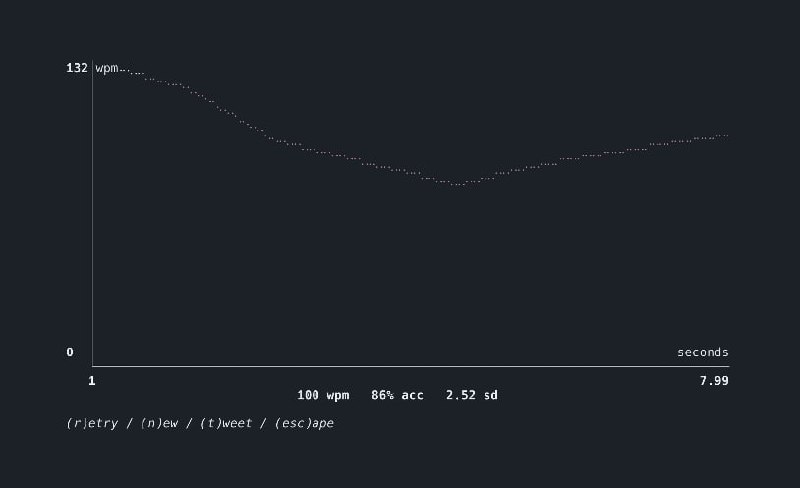Screen dimensions: 800x488
Task: Click the (t)weet option
Action: tap(226, 423)
